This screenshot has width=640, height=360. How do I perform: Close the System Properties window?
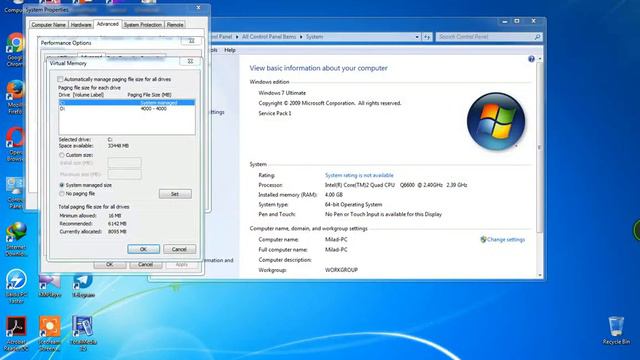(198, 8)
